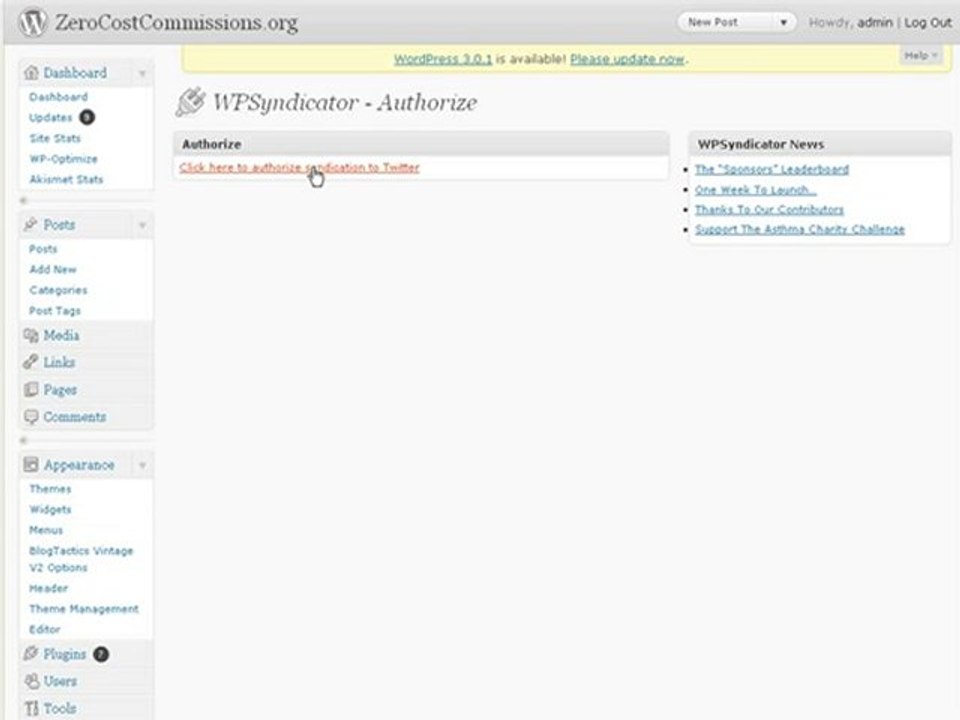Open the Tools menu
The image size is (960, 720).
[60, 708]
